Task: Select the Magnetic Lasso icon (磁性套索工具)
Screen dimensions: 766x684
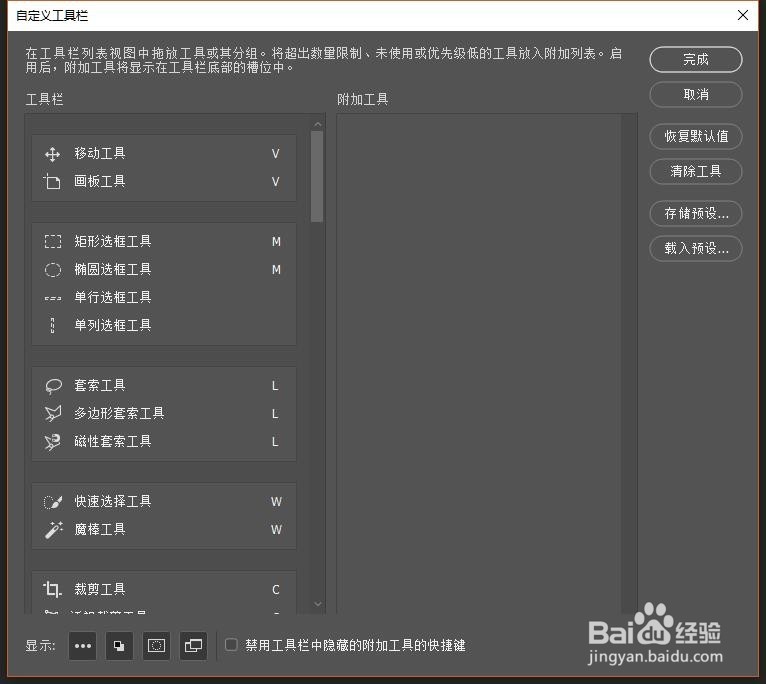Action: 53,442
